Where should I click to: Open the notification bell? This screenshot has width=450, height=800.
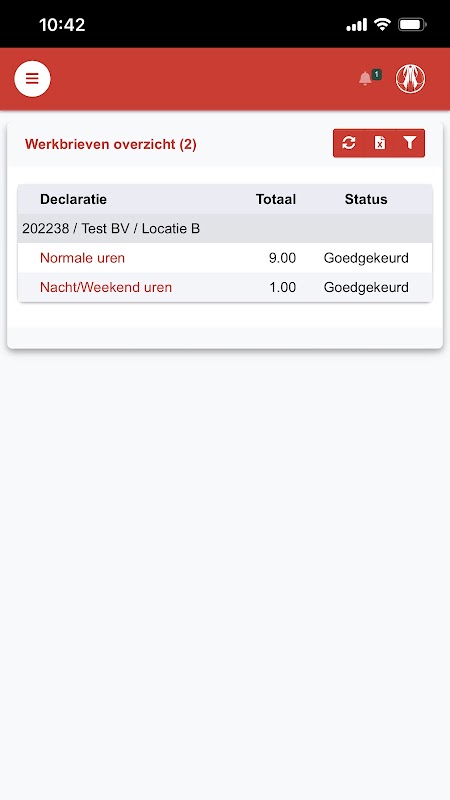tap(365, 79)
